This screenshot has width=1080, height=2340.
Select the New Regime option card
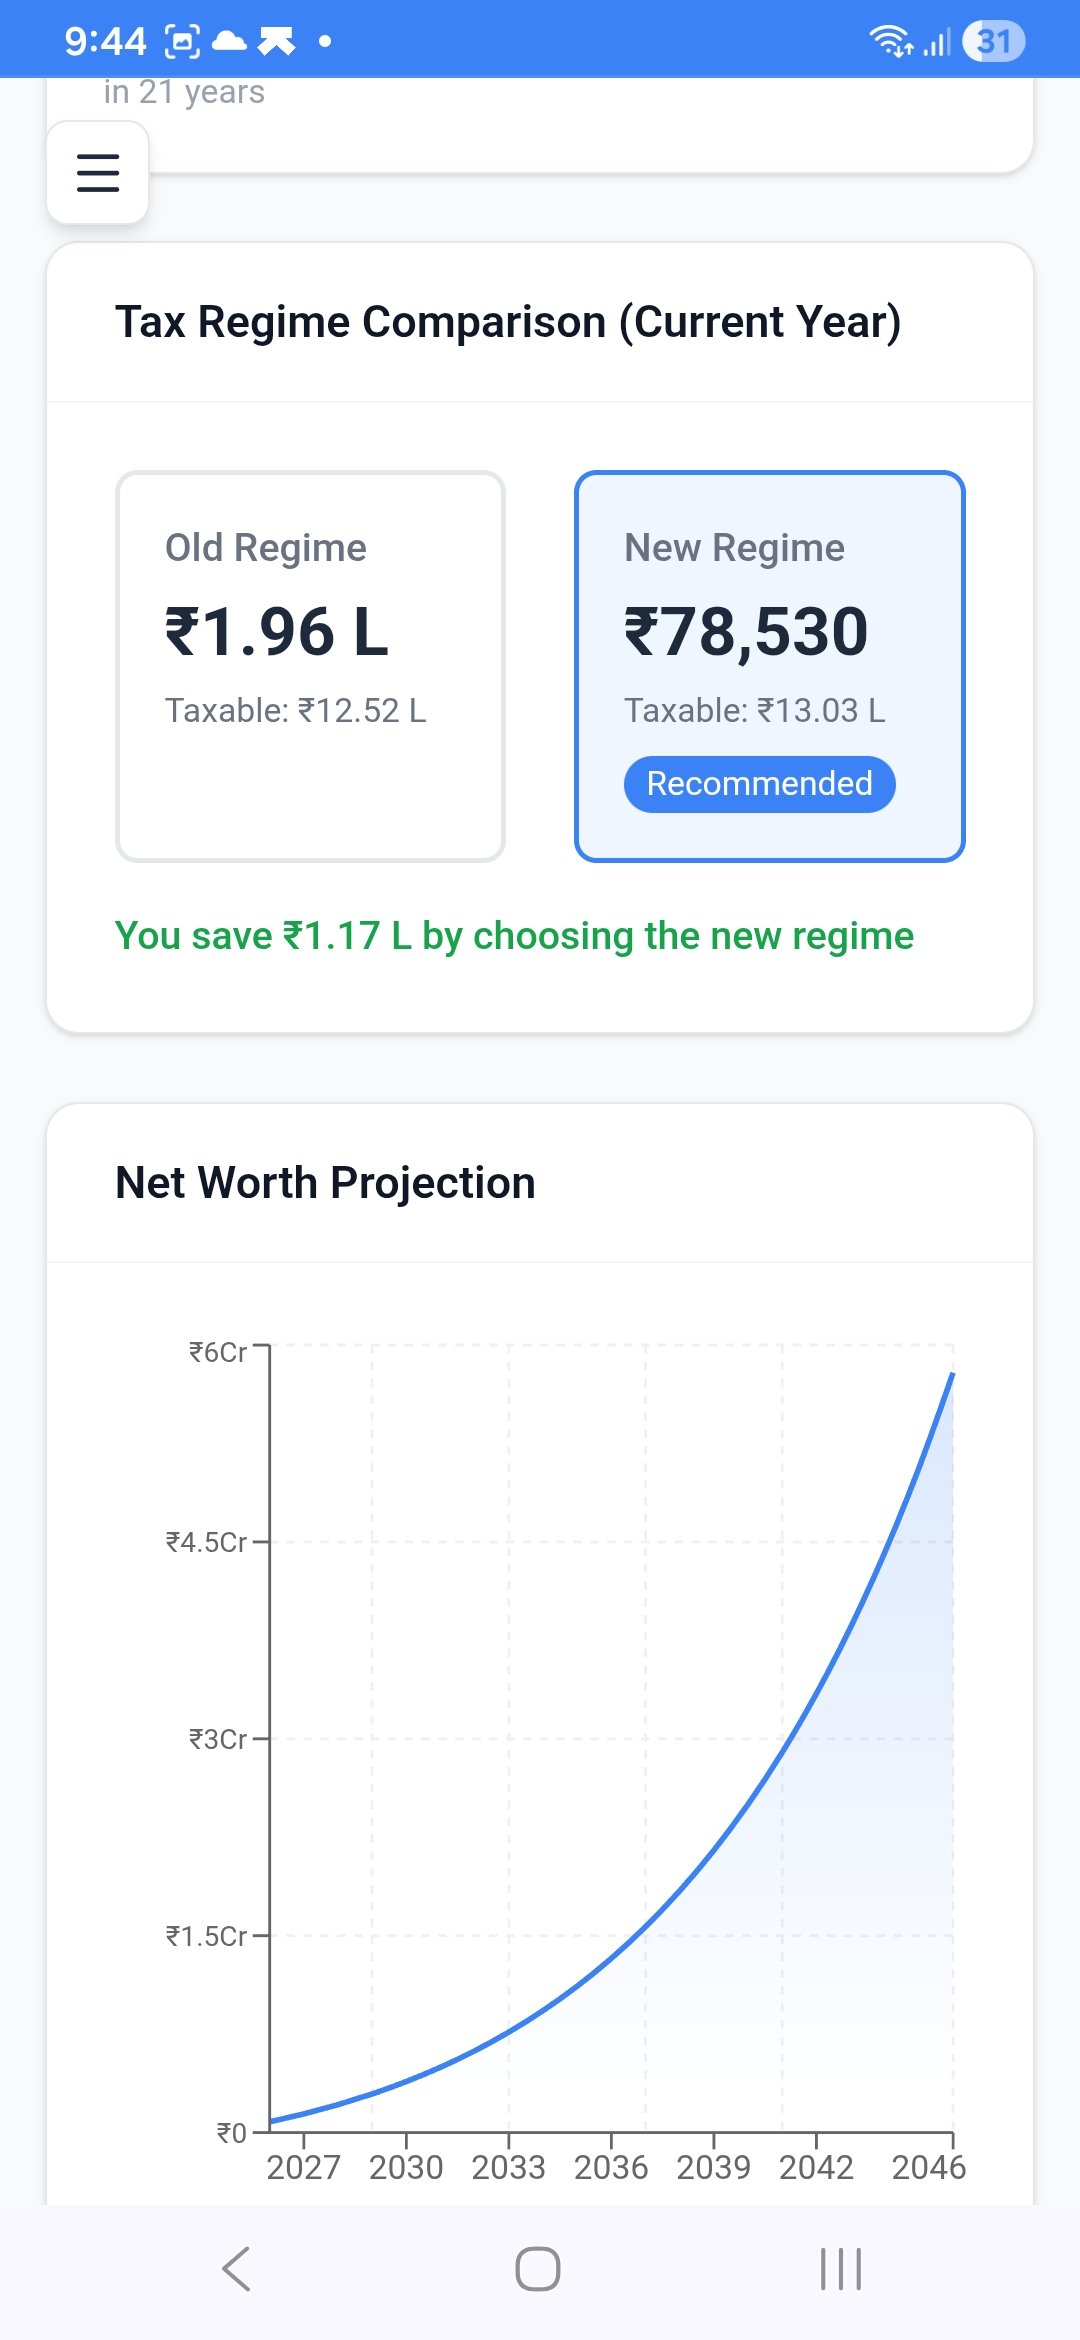pyautogui.click(x=770, y=665)
